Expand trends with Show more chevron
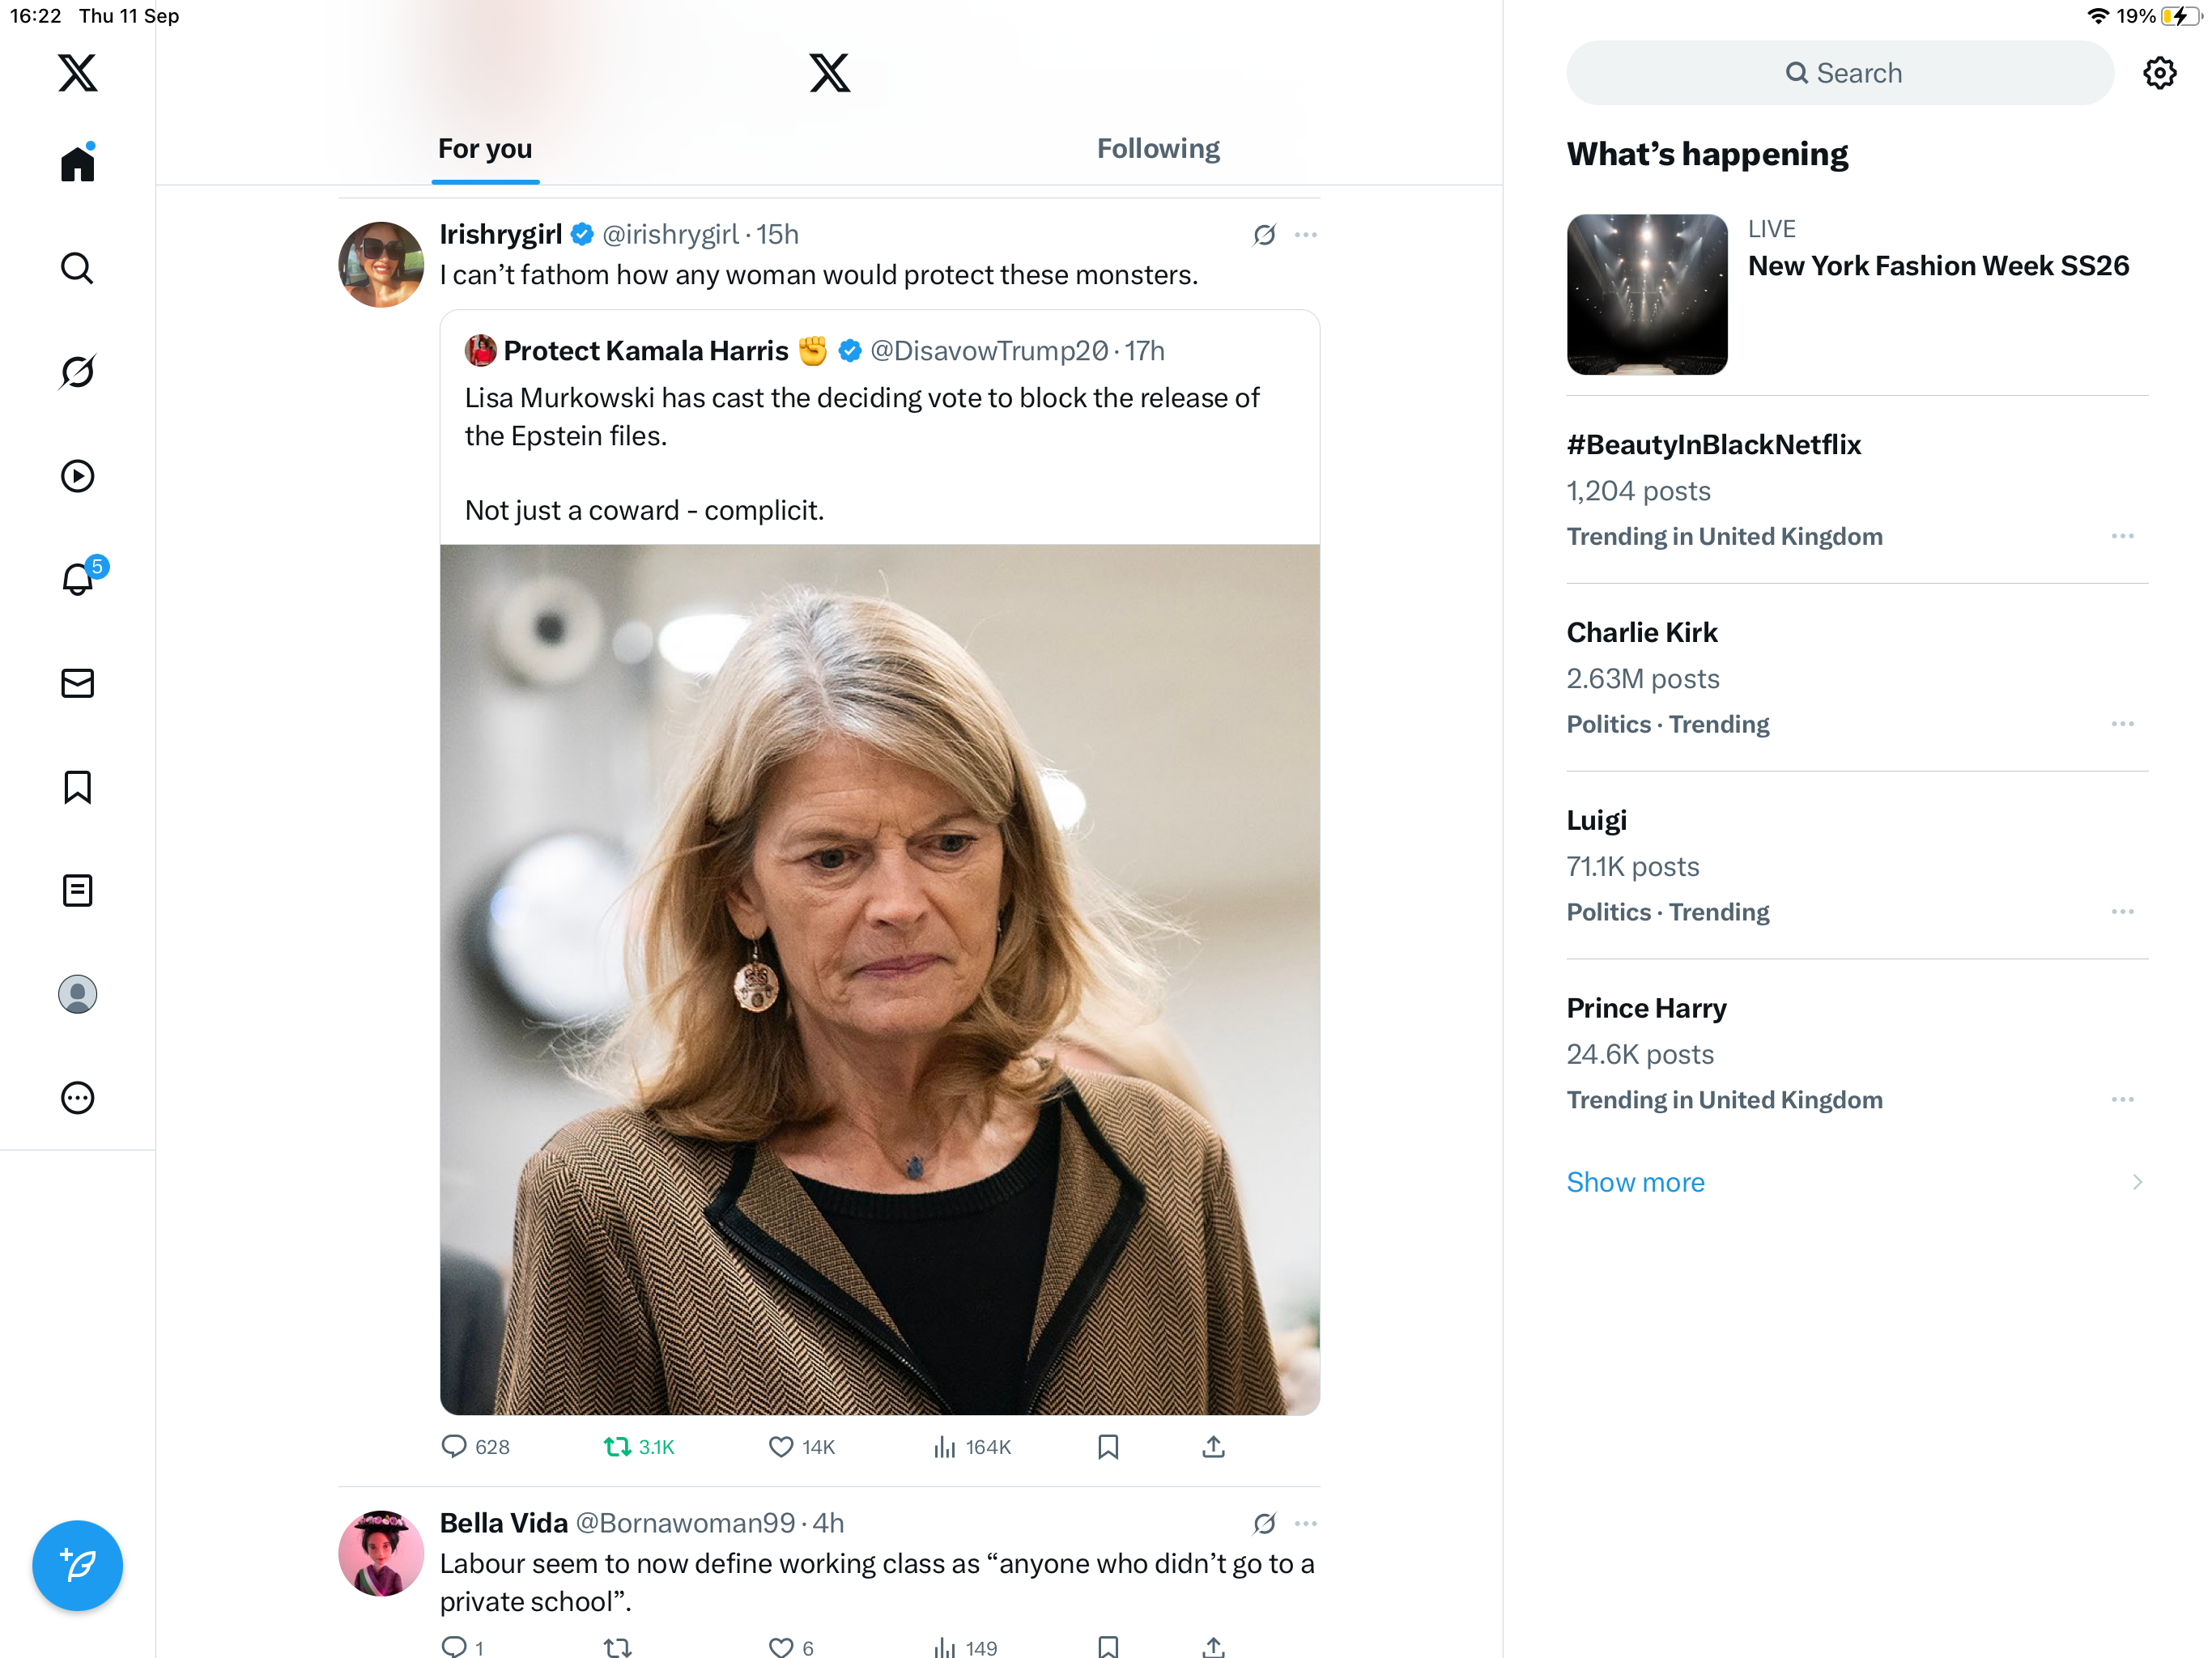 point(2136,1182)
